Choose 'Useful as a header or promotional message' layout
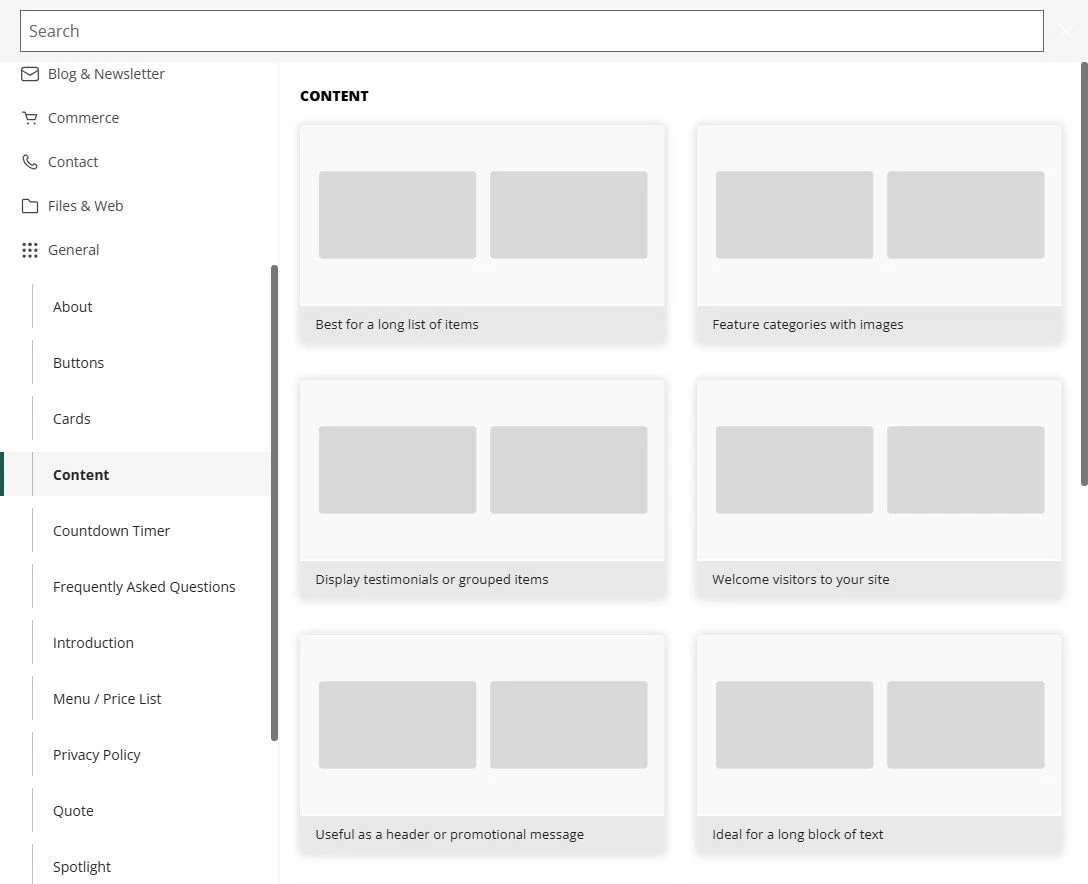This screenshot has height=884, width=1088. coord(482,743)
